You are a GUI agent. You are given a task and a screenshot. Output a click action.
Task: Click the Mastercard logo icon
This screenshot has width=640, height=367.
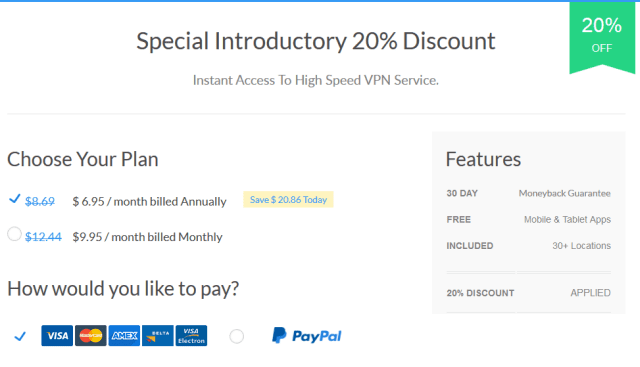pyautogui.click(x=91, y=336)
